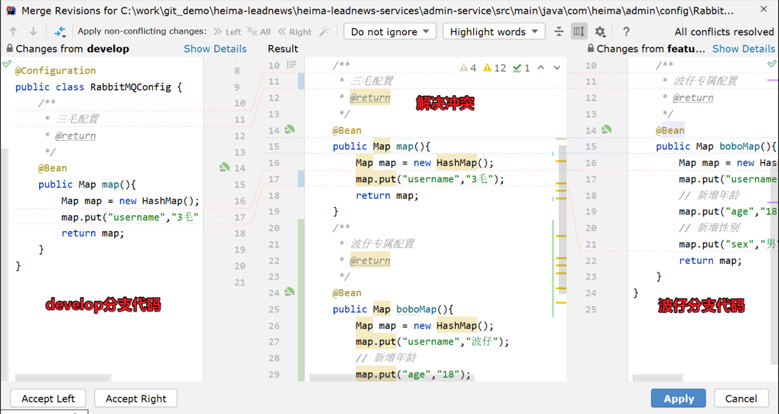Click the compare both sides icon
The width and height of the screenshot is (779, 414).
point(60,32)
